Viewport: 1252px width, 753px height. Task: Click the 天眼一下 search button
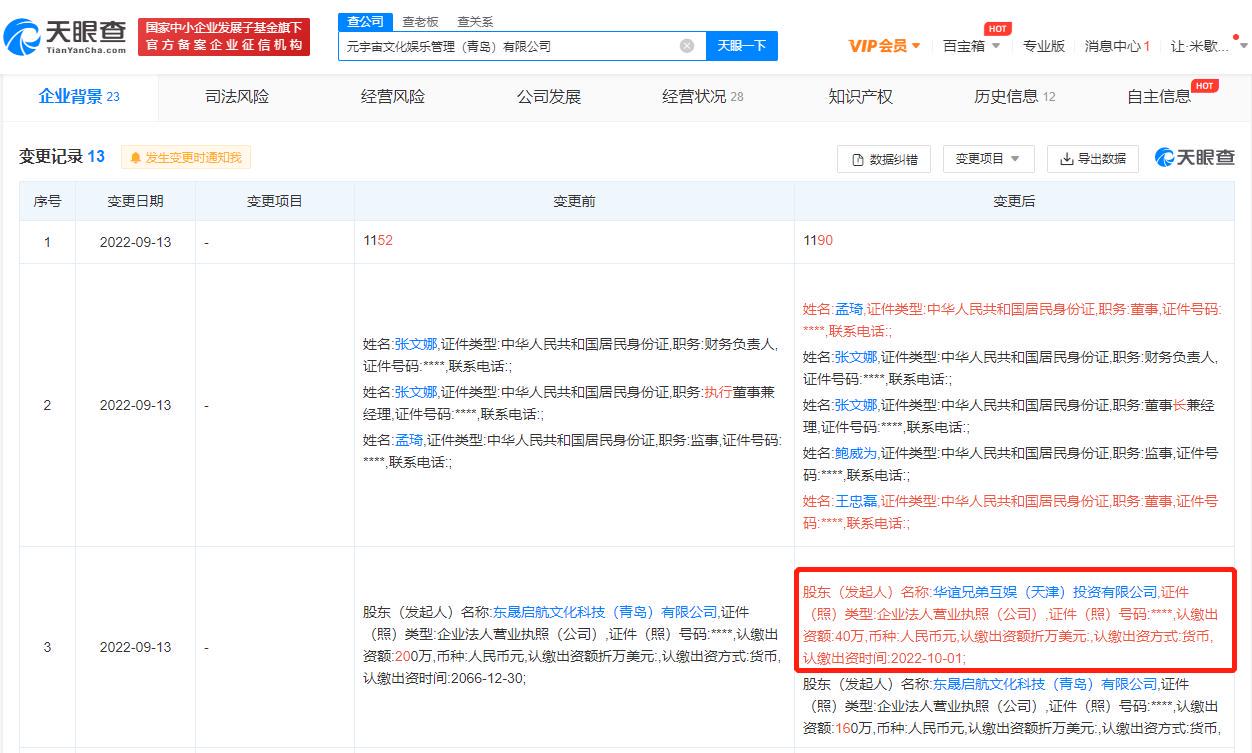coord(742,46)
